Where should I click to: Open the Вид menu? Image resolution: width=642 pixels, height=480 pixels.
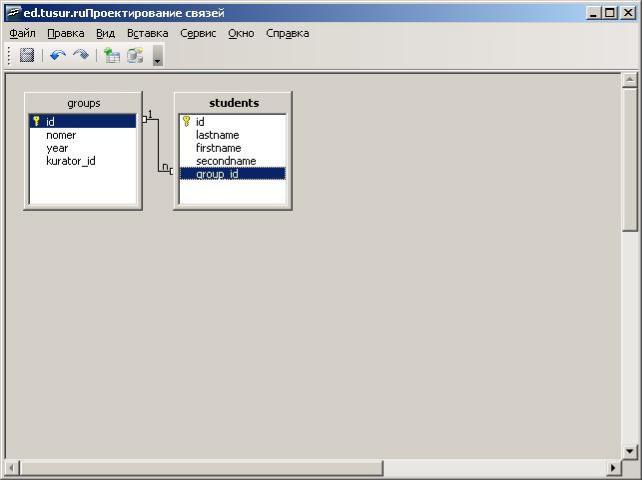106,33
